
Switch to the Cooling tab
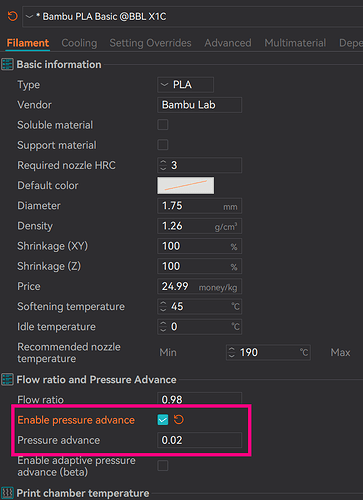[79, 43]
